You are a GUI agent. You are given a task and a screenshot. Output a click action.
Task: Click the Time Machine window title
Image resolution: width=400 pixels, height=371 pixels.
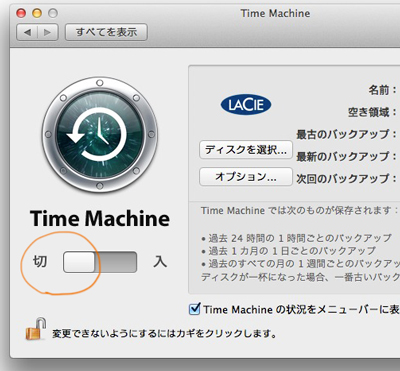tap(275, 13)
